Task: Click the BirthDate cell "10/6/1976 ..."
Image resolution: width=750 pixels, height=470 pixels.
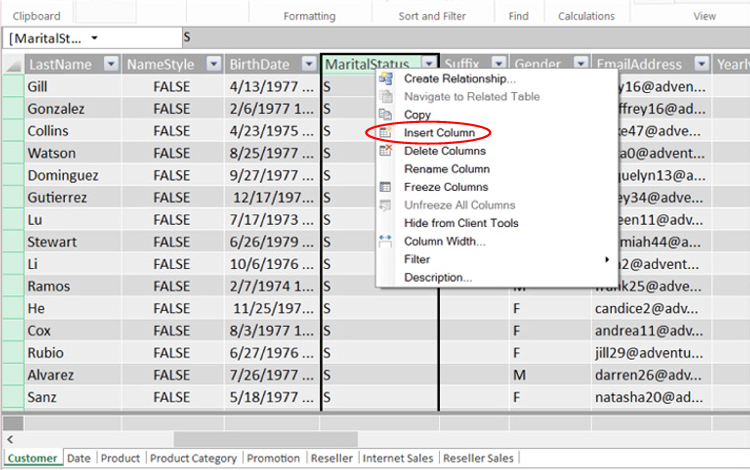Action: click(x=271, y=264)
